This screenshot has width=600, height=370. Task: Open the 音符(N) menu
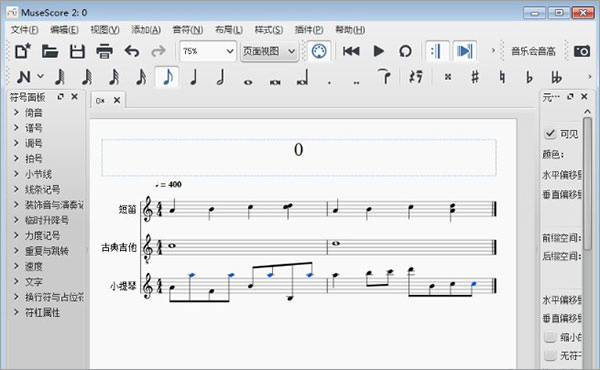click(188, 29)
